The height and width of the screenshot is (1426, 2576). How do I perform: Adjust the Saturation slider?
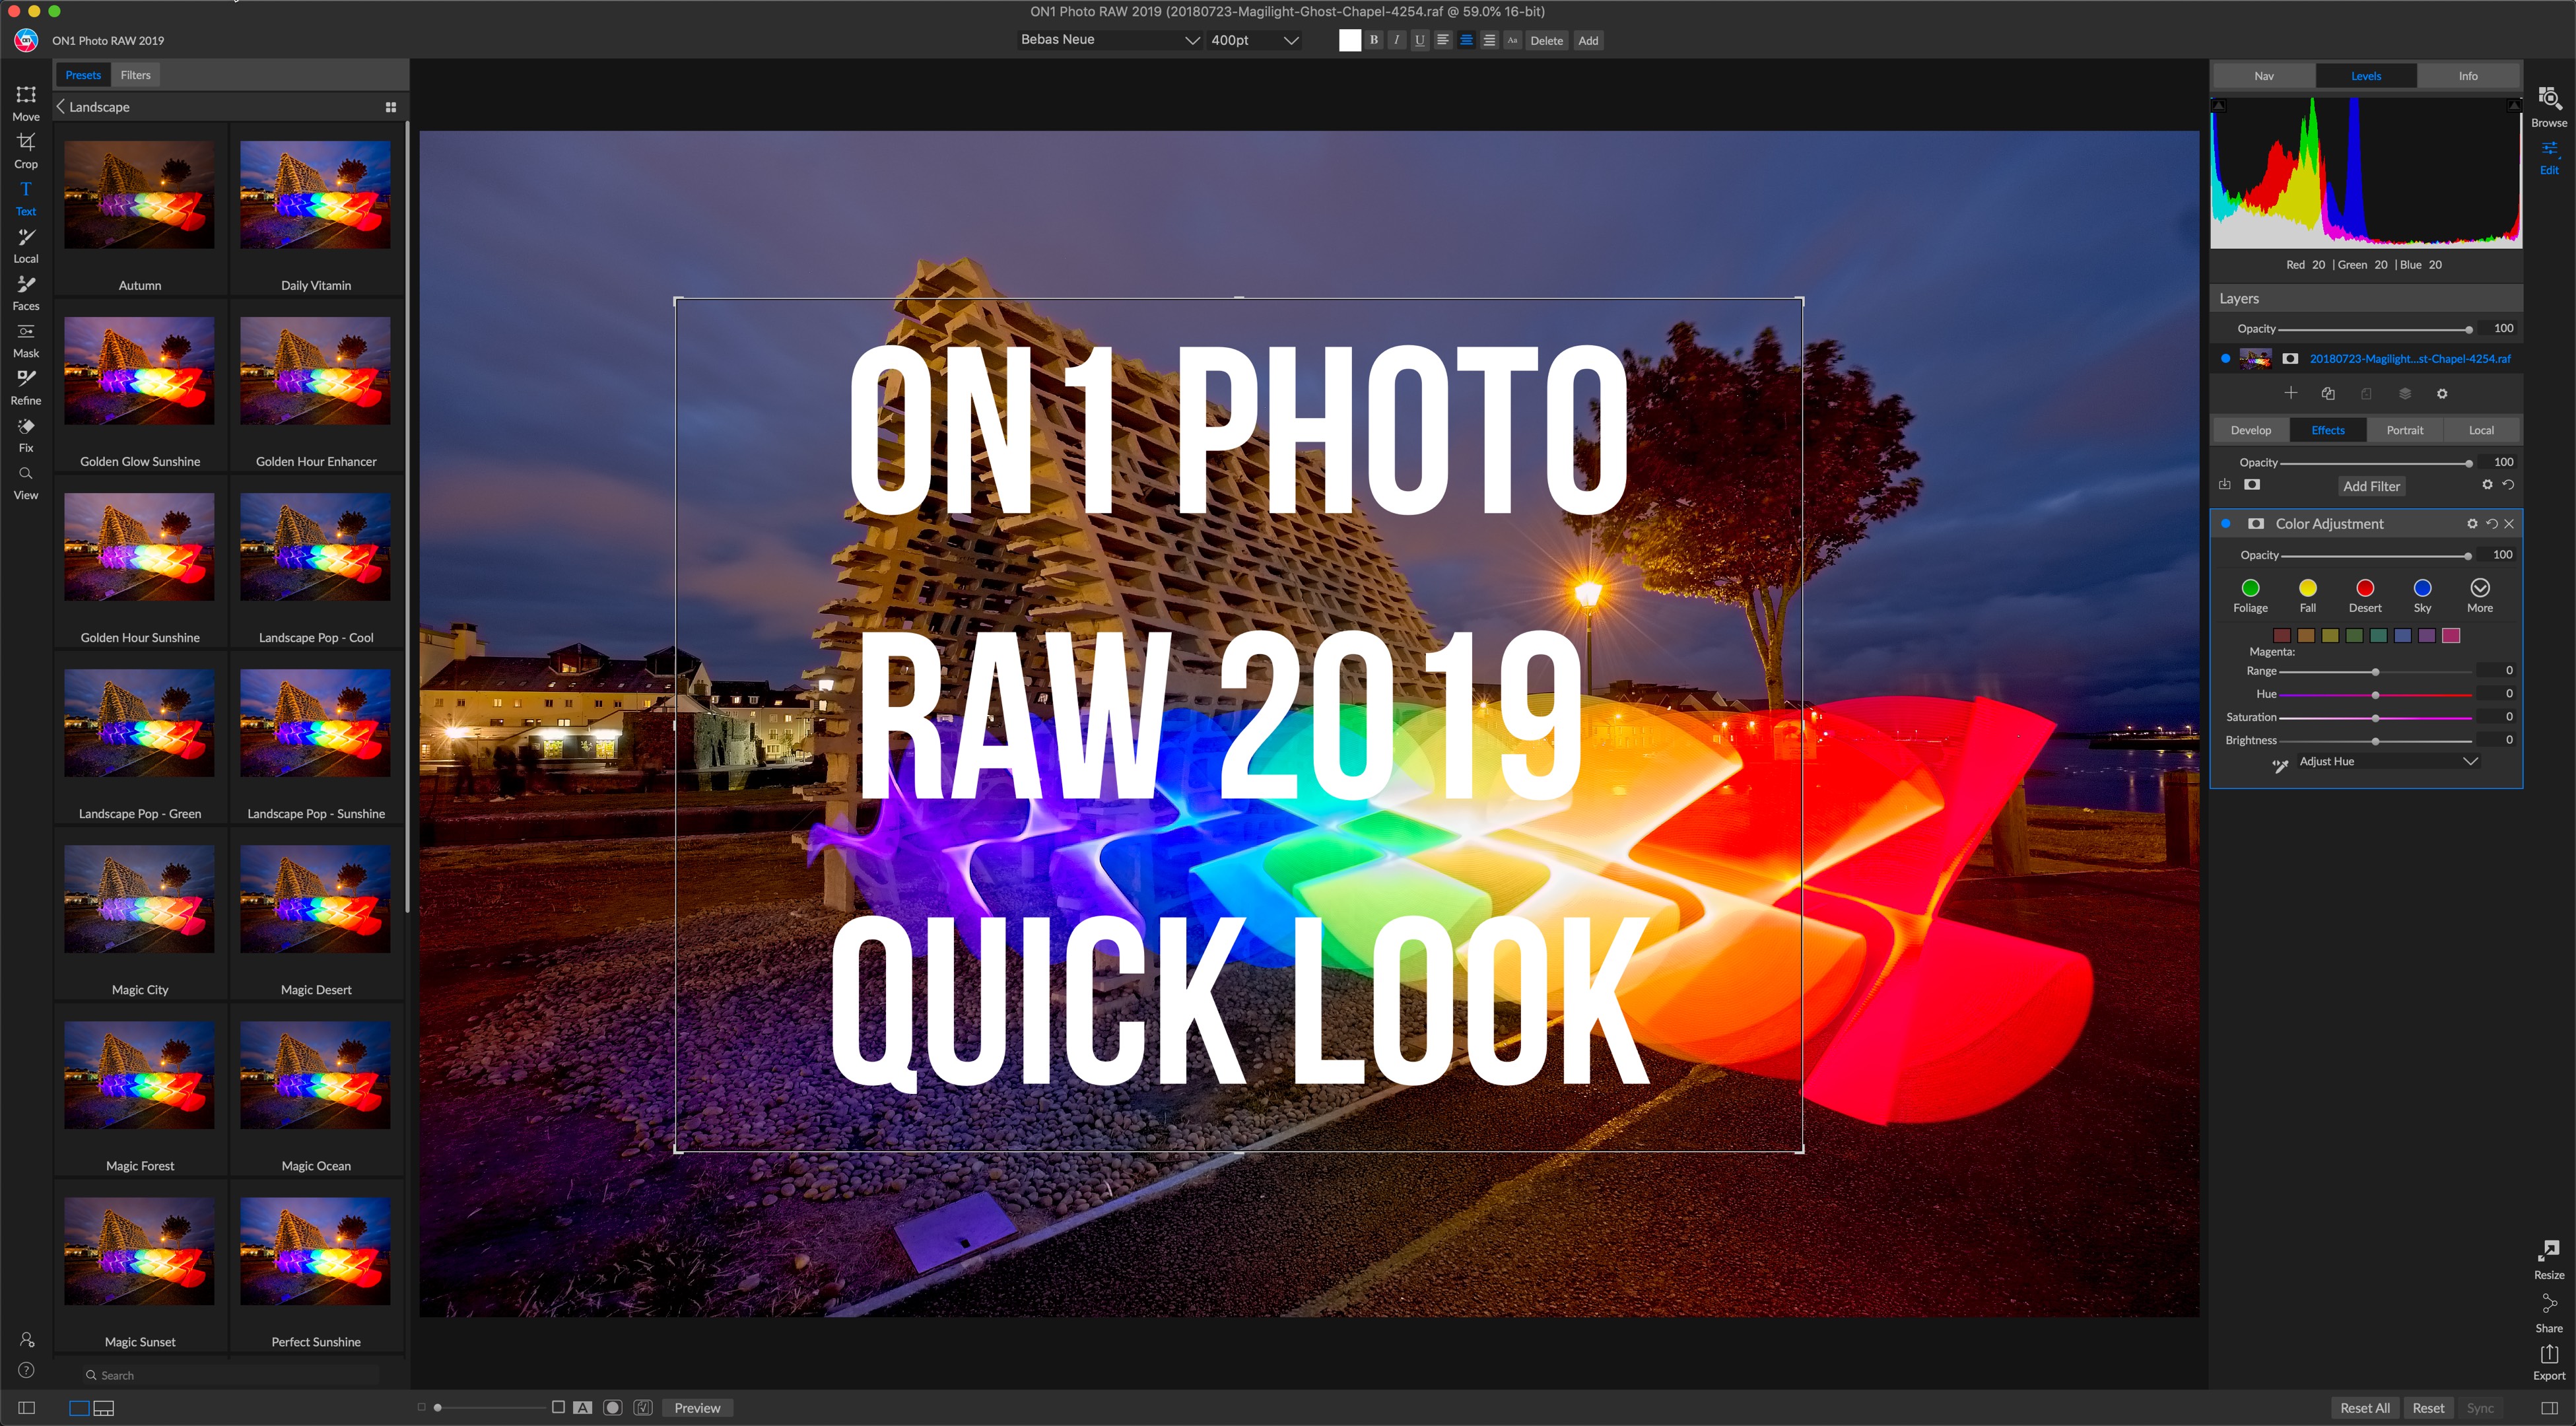pos(2375,717)
